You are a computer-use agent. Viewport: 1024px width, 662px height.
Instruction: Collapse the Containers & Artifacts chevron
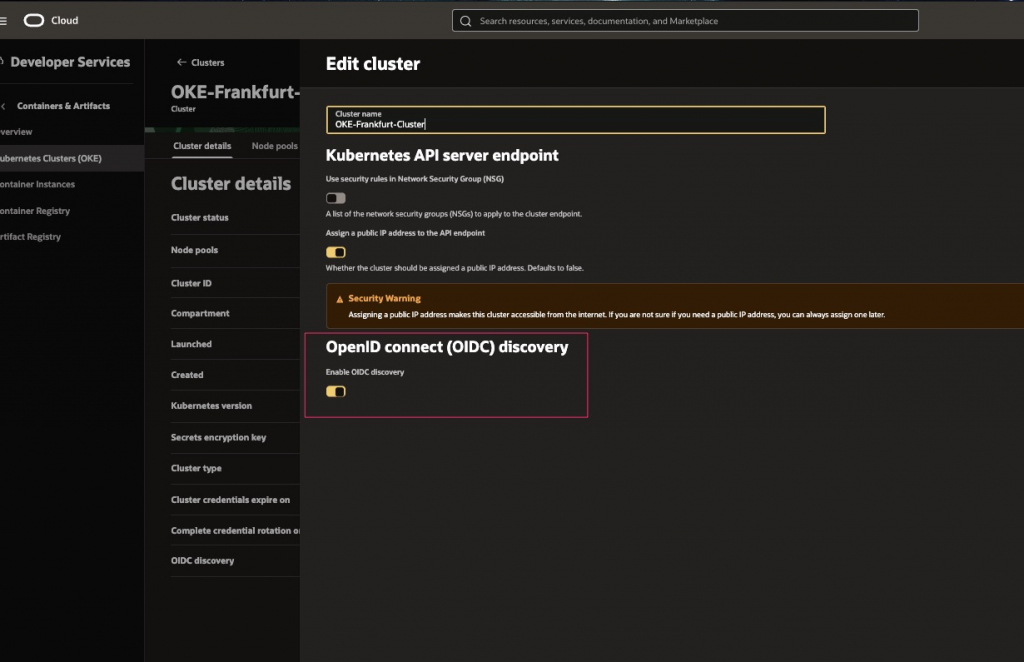(3, 106)
